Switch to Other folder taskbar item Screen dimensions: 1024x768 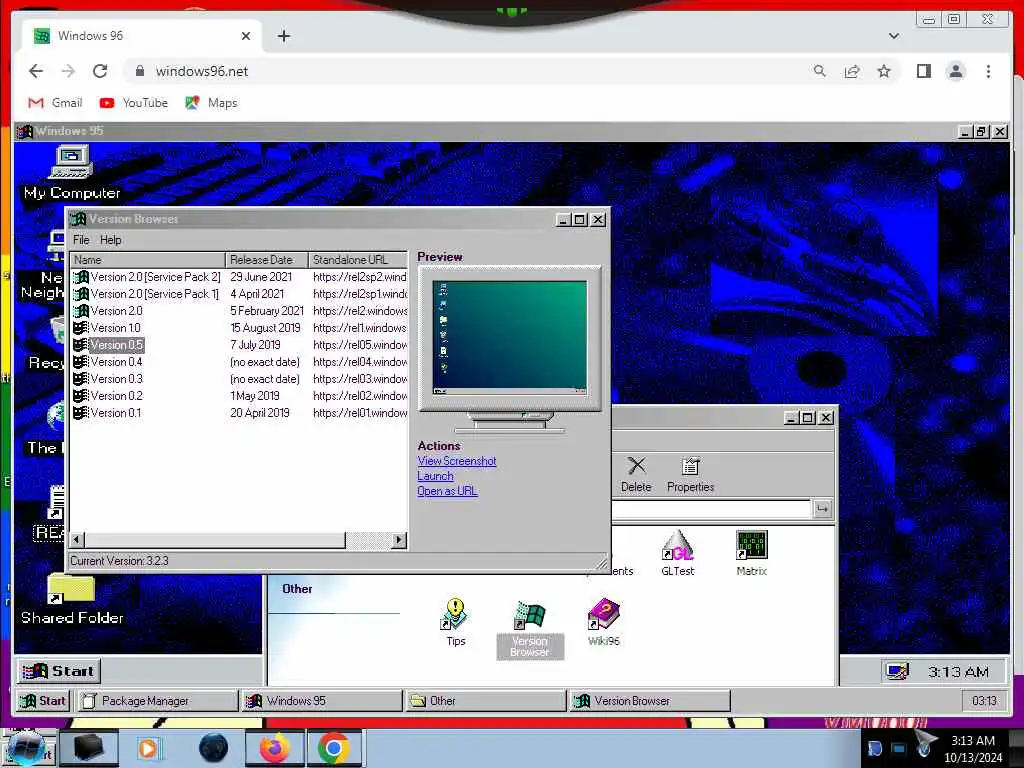point(486,701)
